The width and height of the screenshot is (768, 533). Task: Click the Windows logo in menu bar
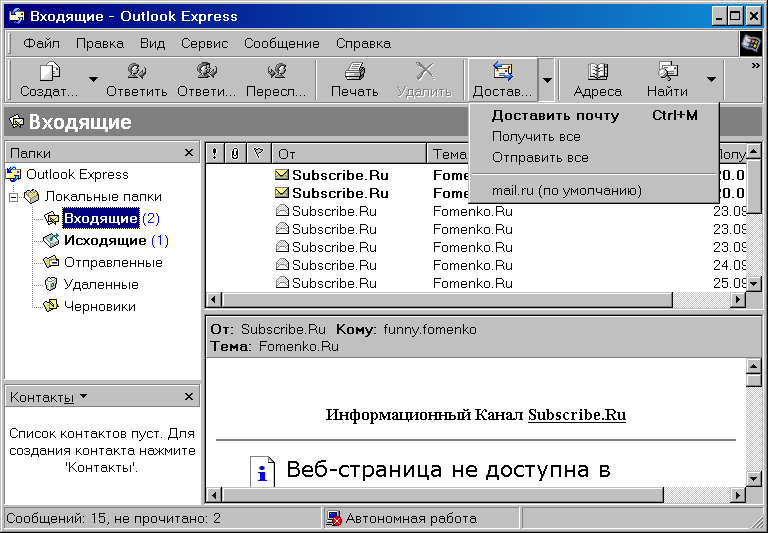751,44
